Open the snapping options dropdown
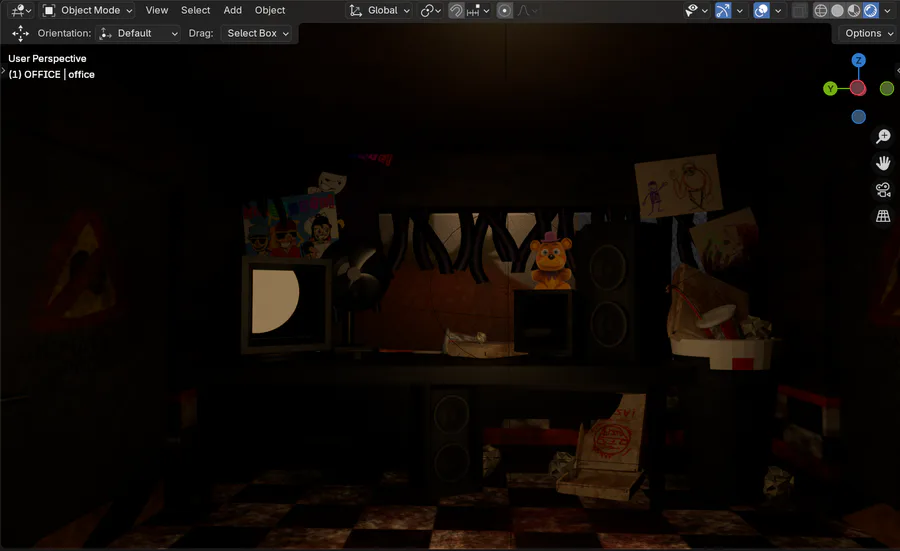900x551 pixels. (478, 10)
